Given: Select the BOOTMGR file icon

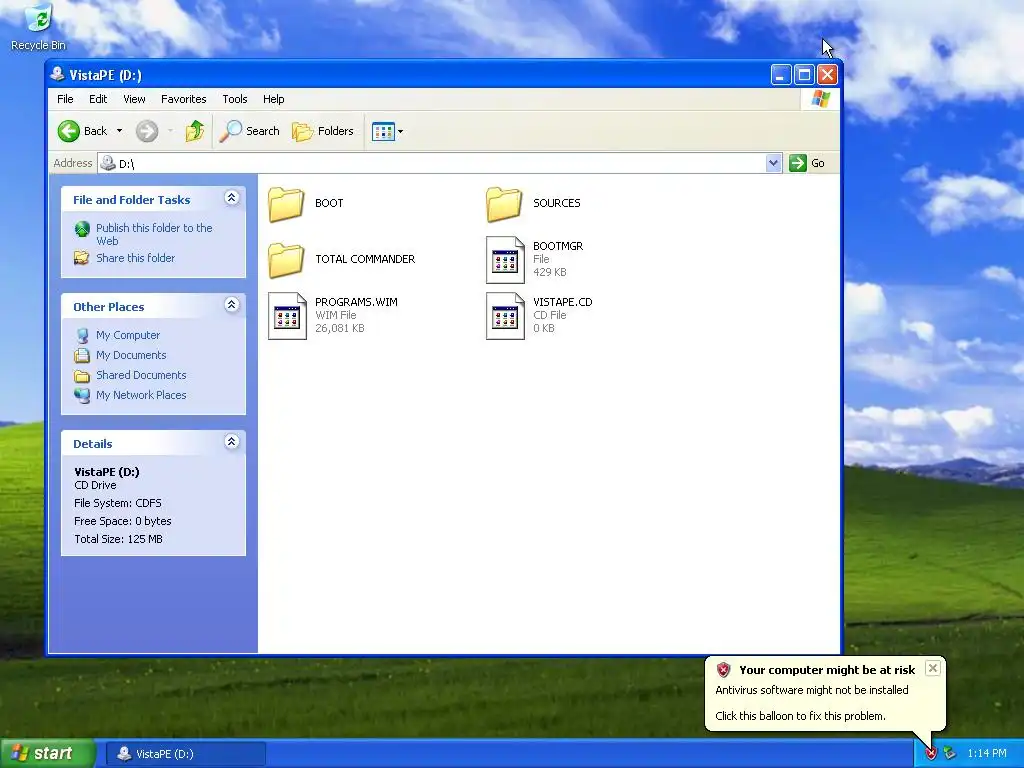Looking at the screenshot, I should [x=505, y=260].
